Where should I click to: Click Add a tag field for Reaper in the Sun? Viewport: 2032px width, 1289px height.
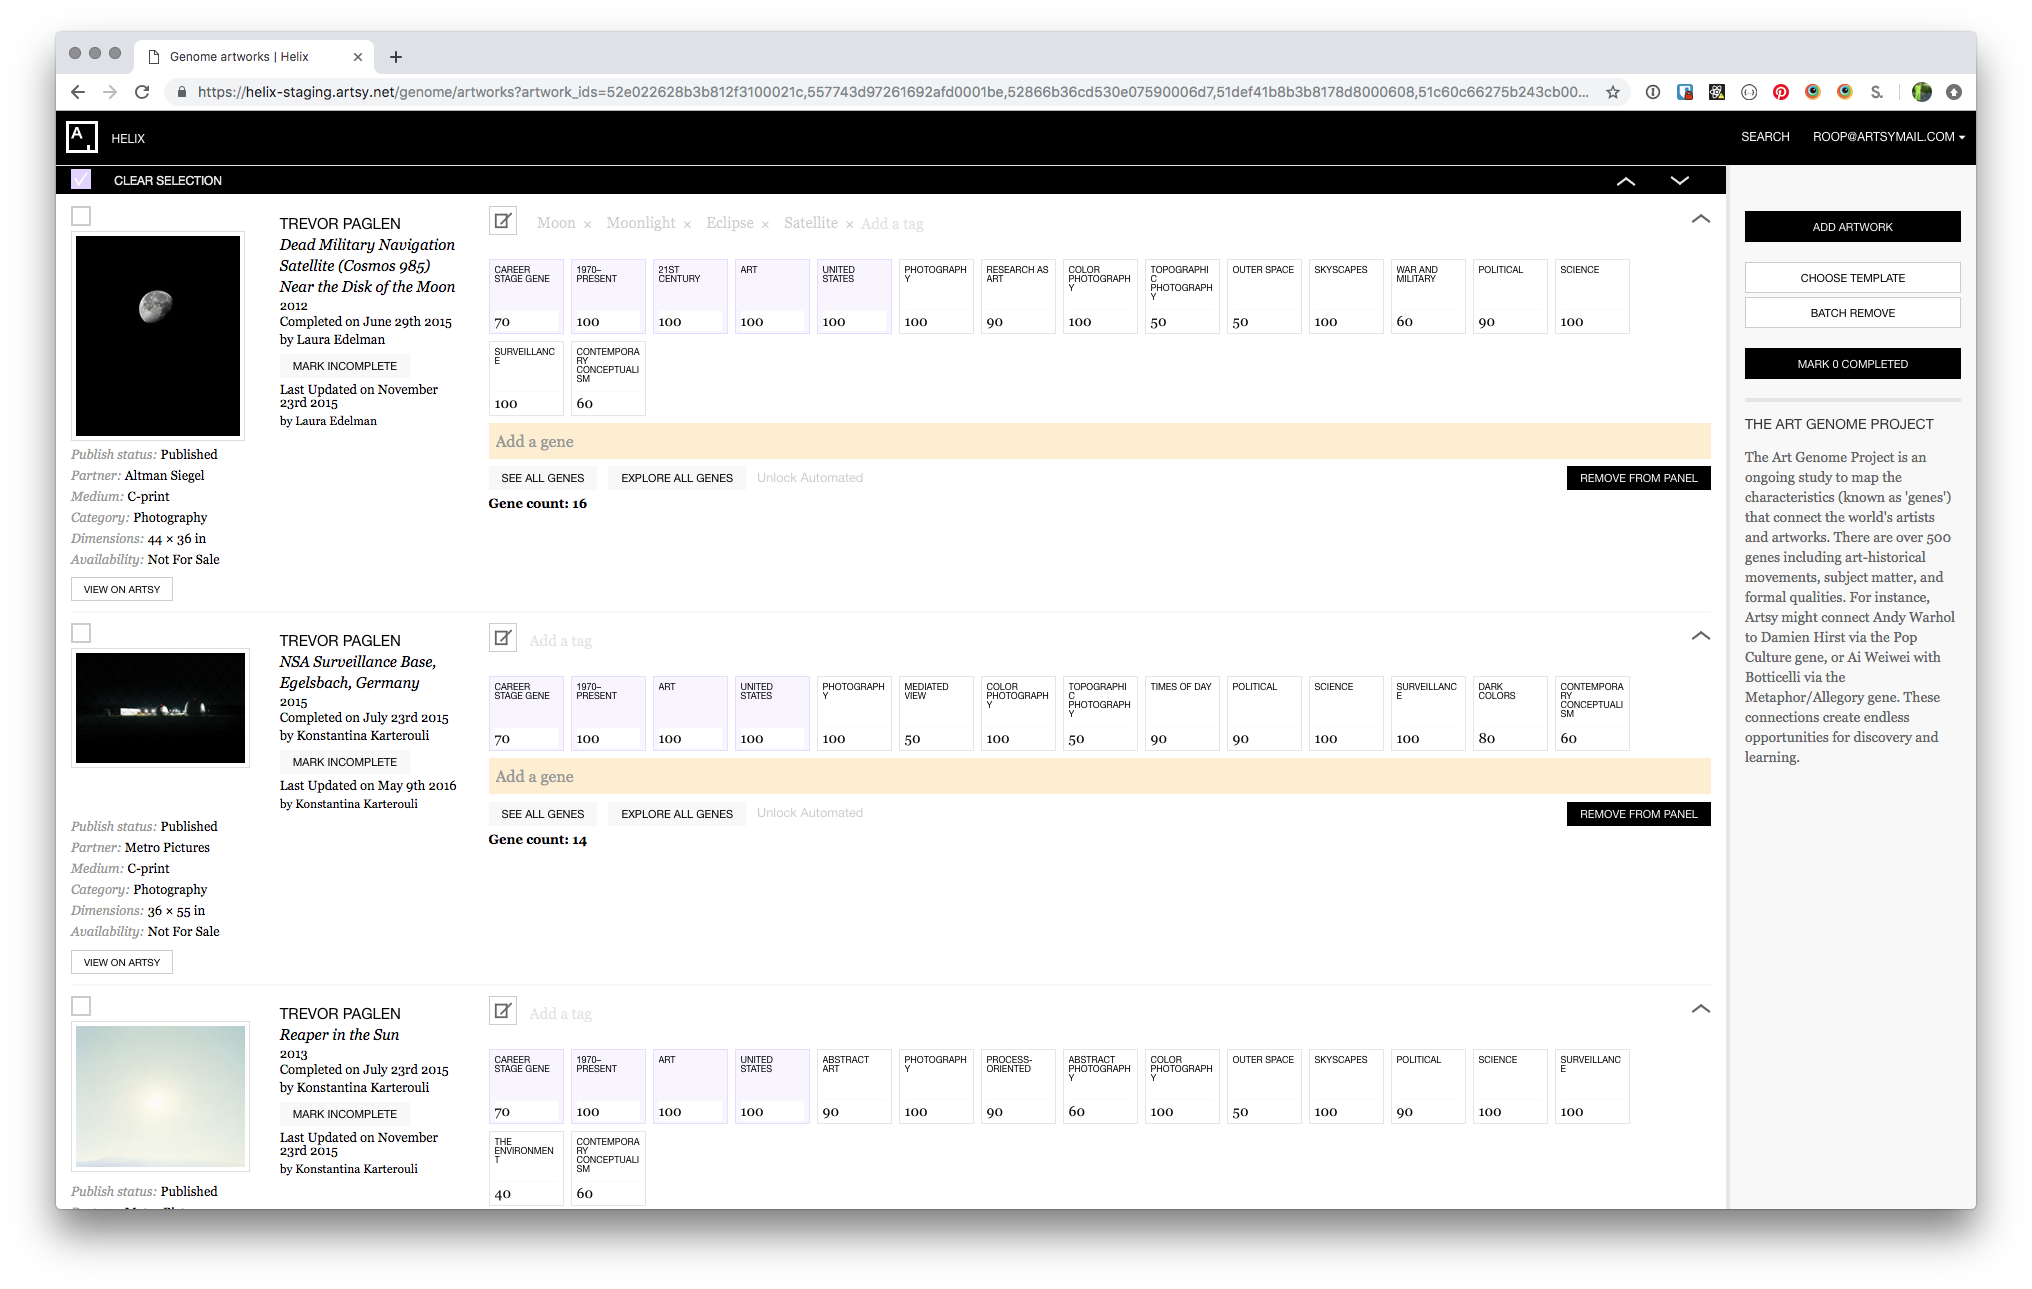(560, 1014)
